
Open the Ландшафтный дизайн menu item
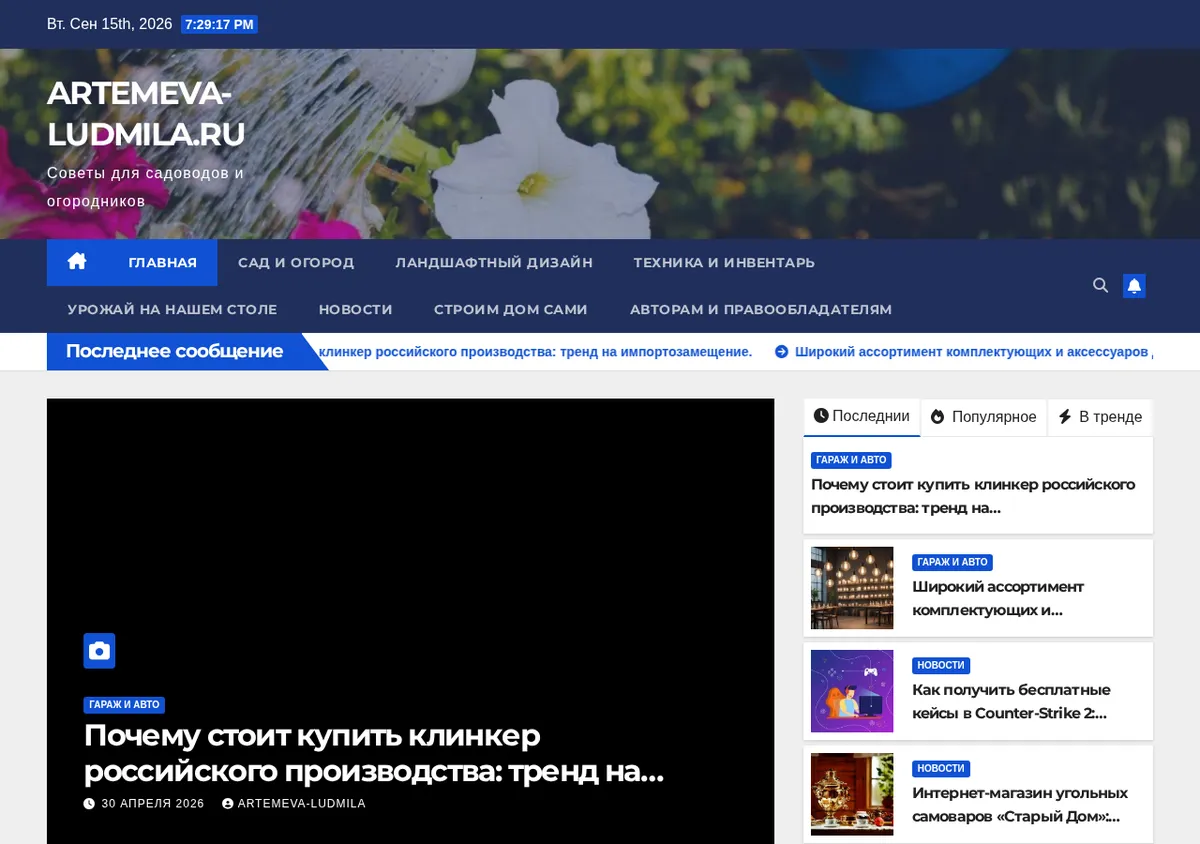click(494, 262)
